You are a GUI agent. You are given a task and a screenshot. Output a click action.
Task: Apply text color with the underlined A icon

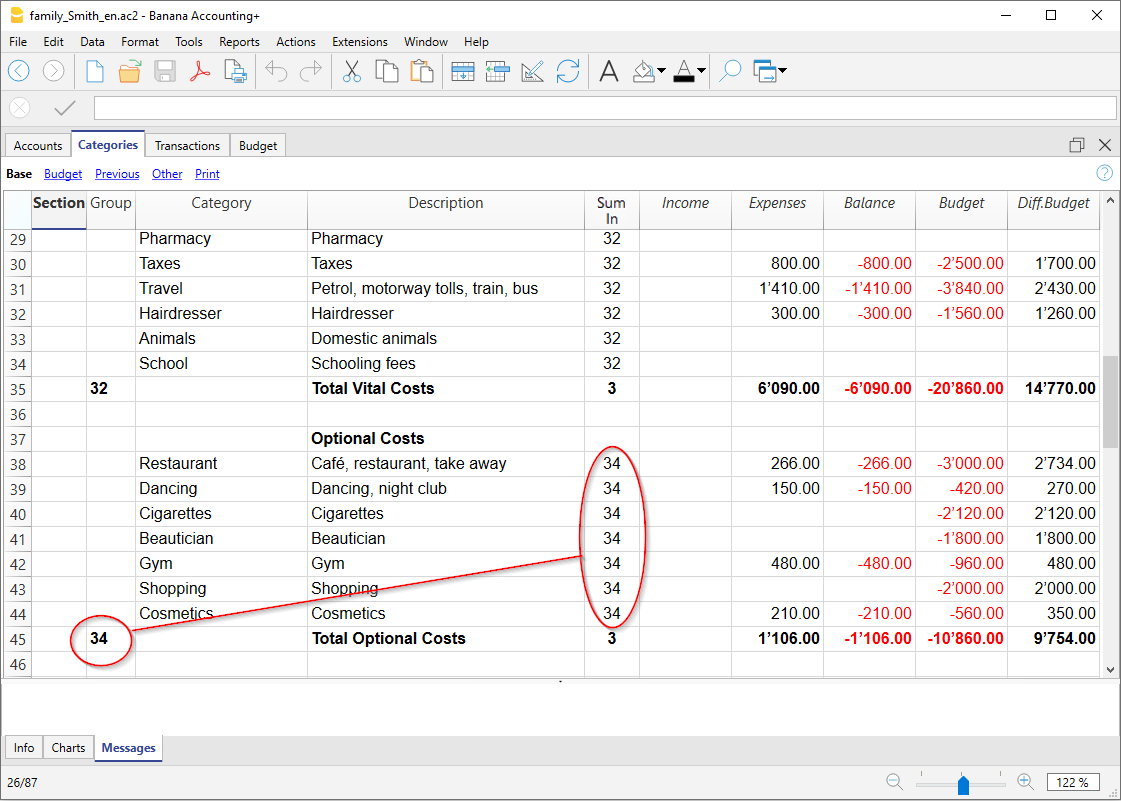[x=684, y=72]
